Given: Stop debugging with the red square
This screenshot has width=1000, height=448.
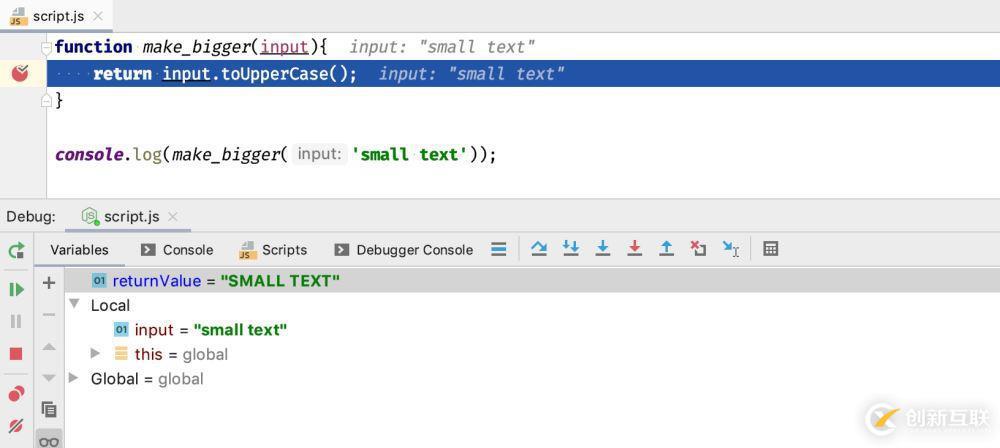Looking at the screenshot, I should click(17, 354).
